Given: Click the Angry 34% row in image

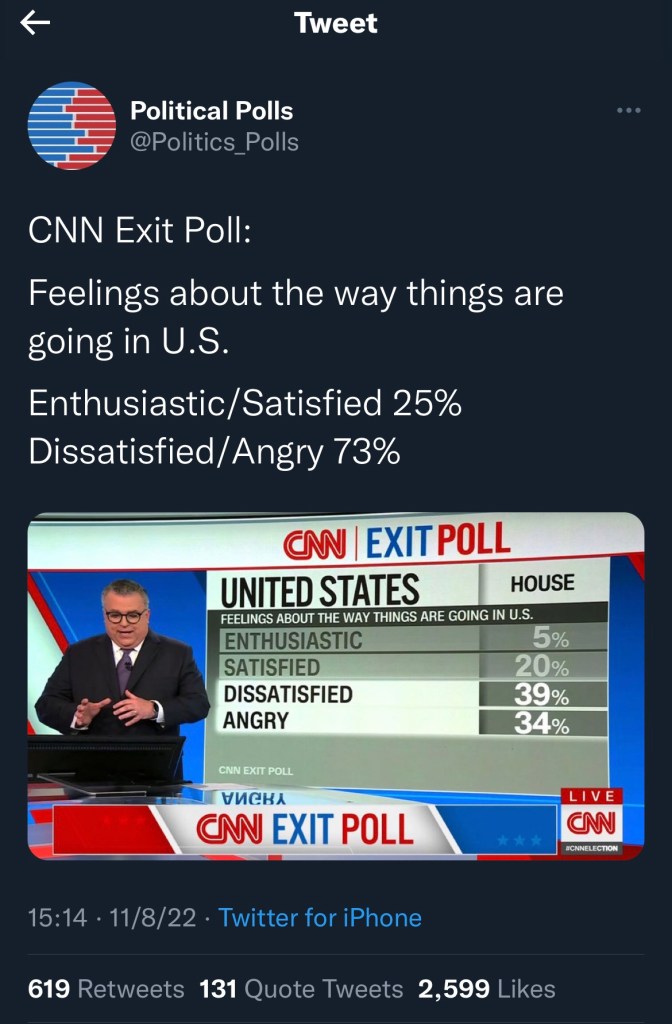Looking at the screenshot, I should pos(412,720).
